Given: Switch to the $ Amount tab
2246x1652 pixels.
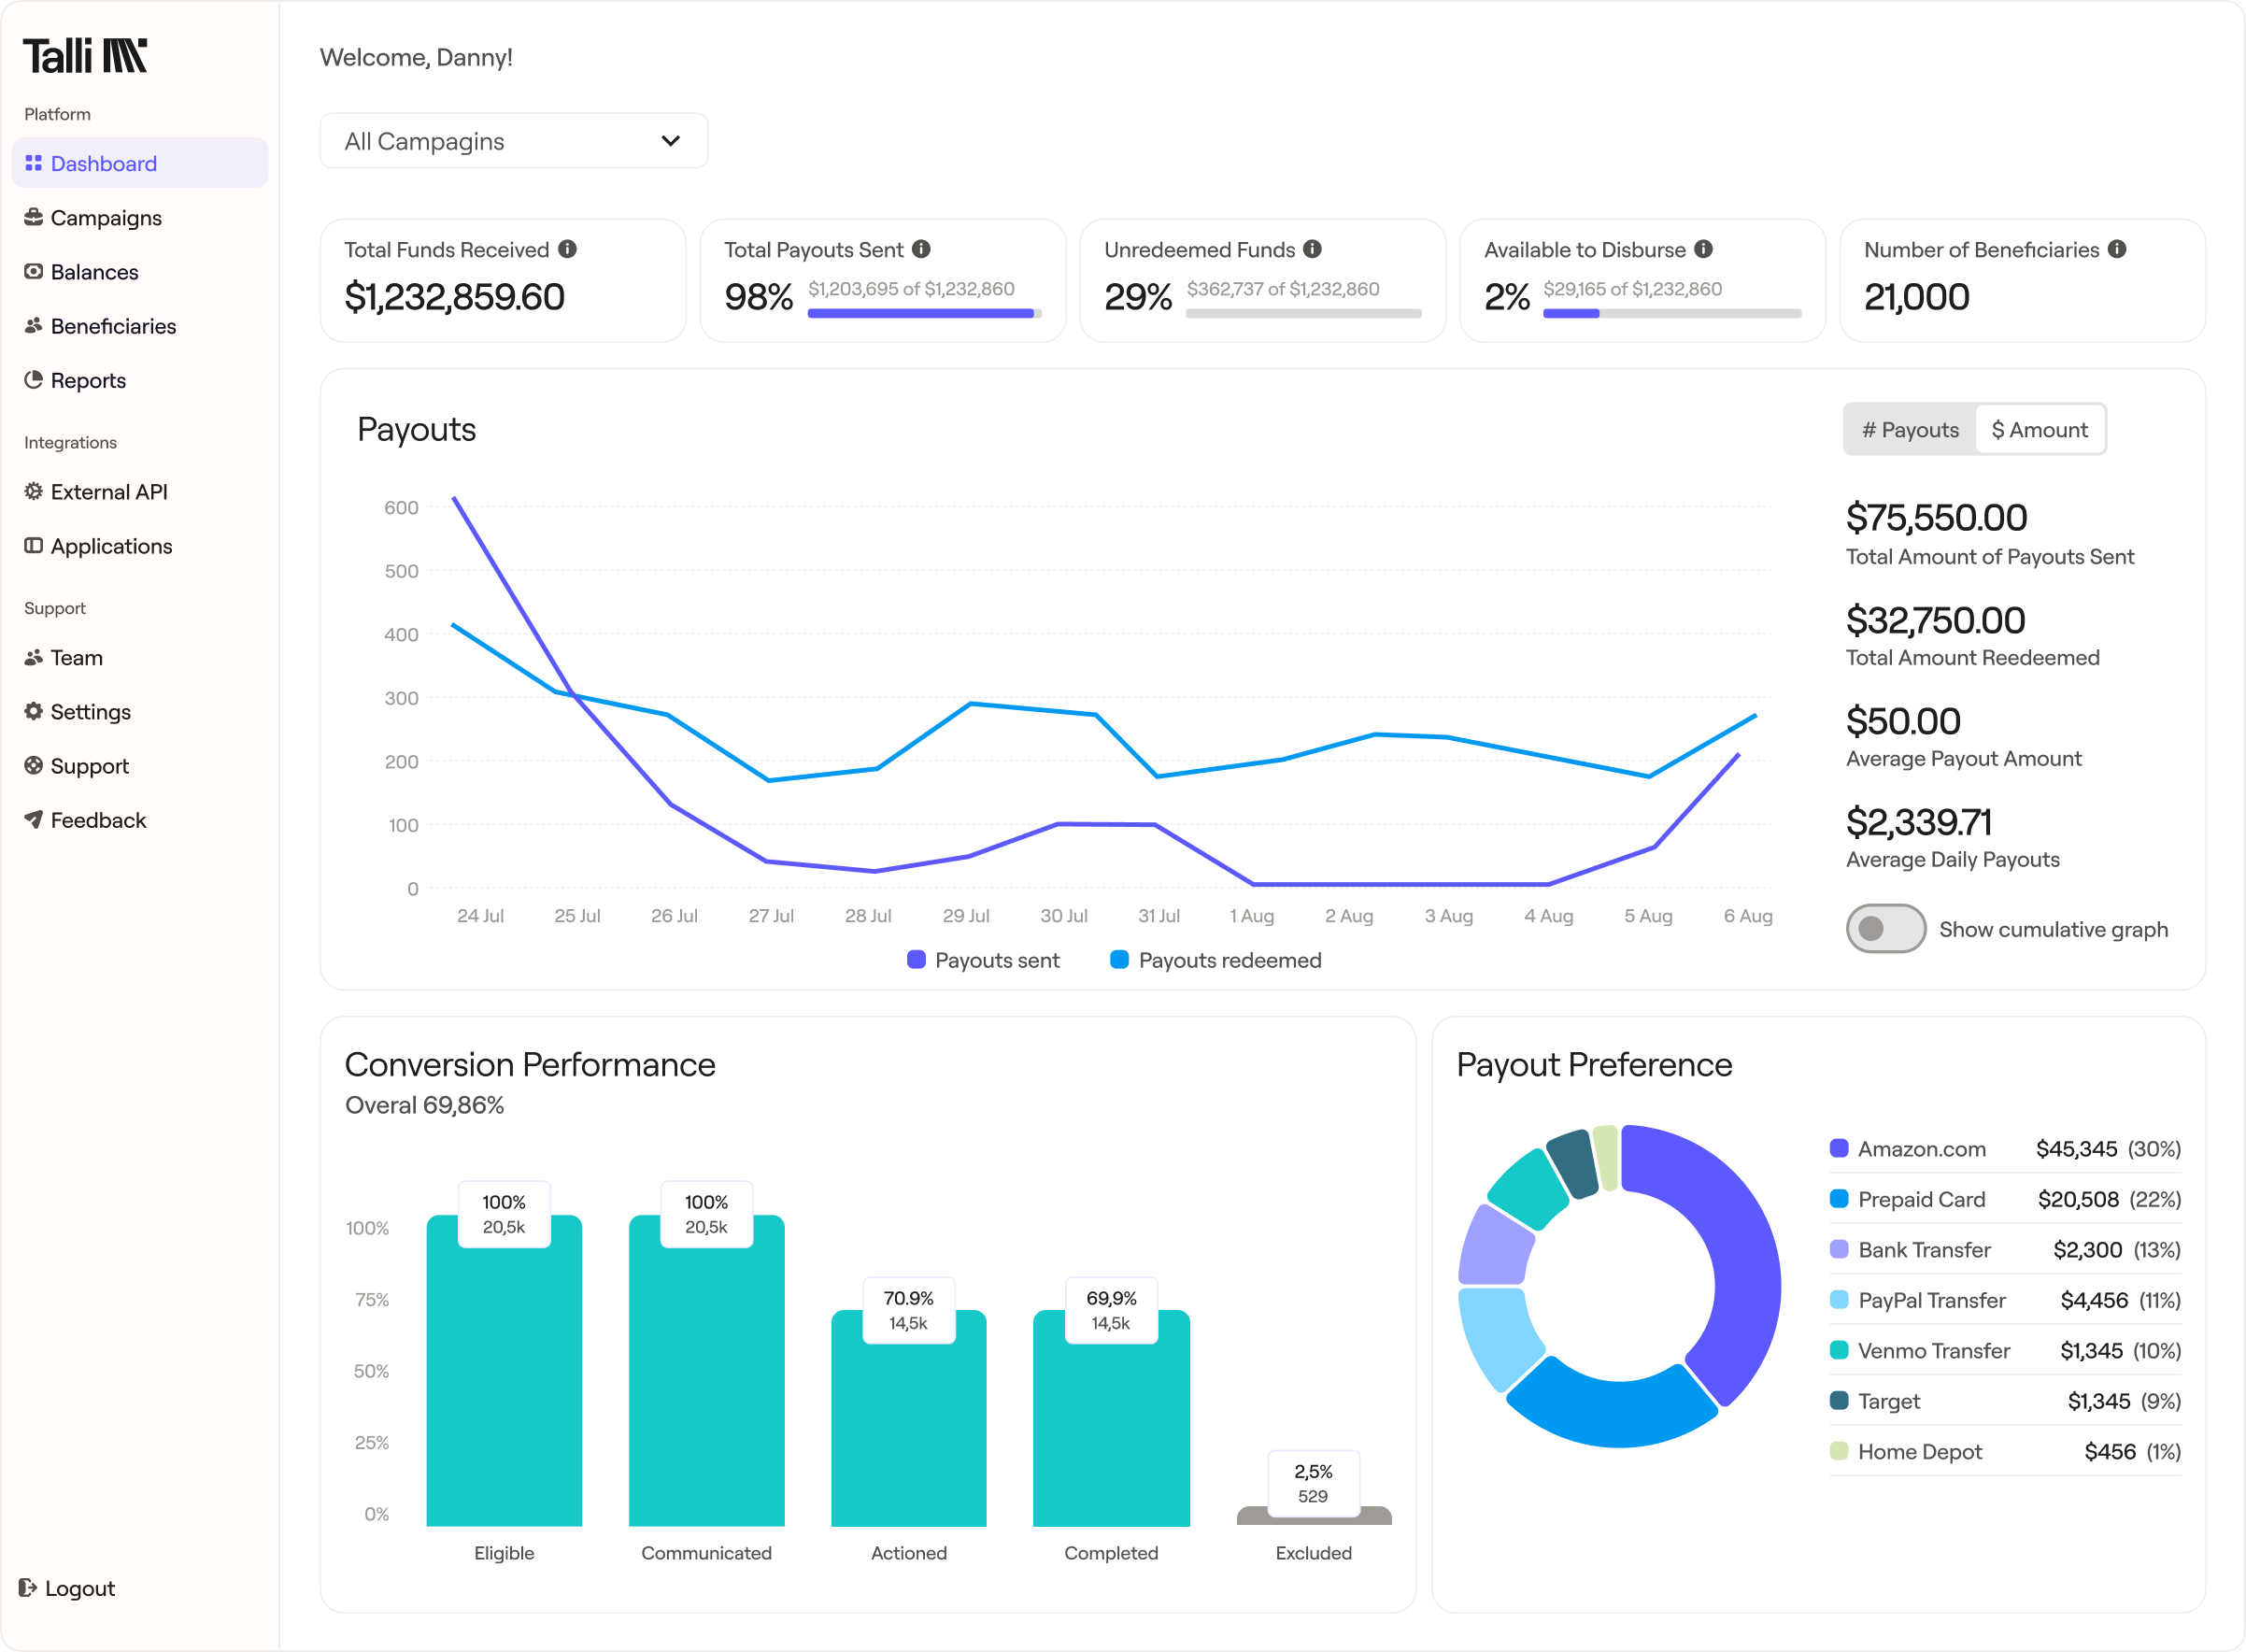Looking at the screenshot, I should click(2039, 430).
